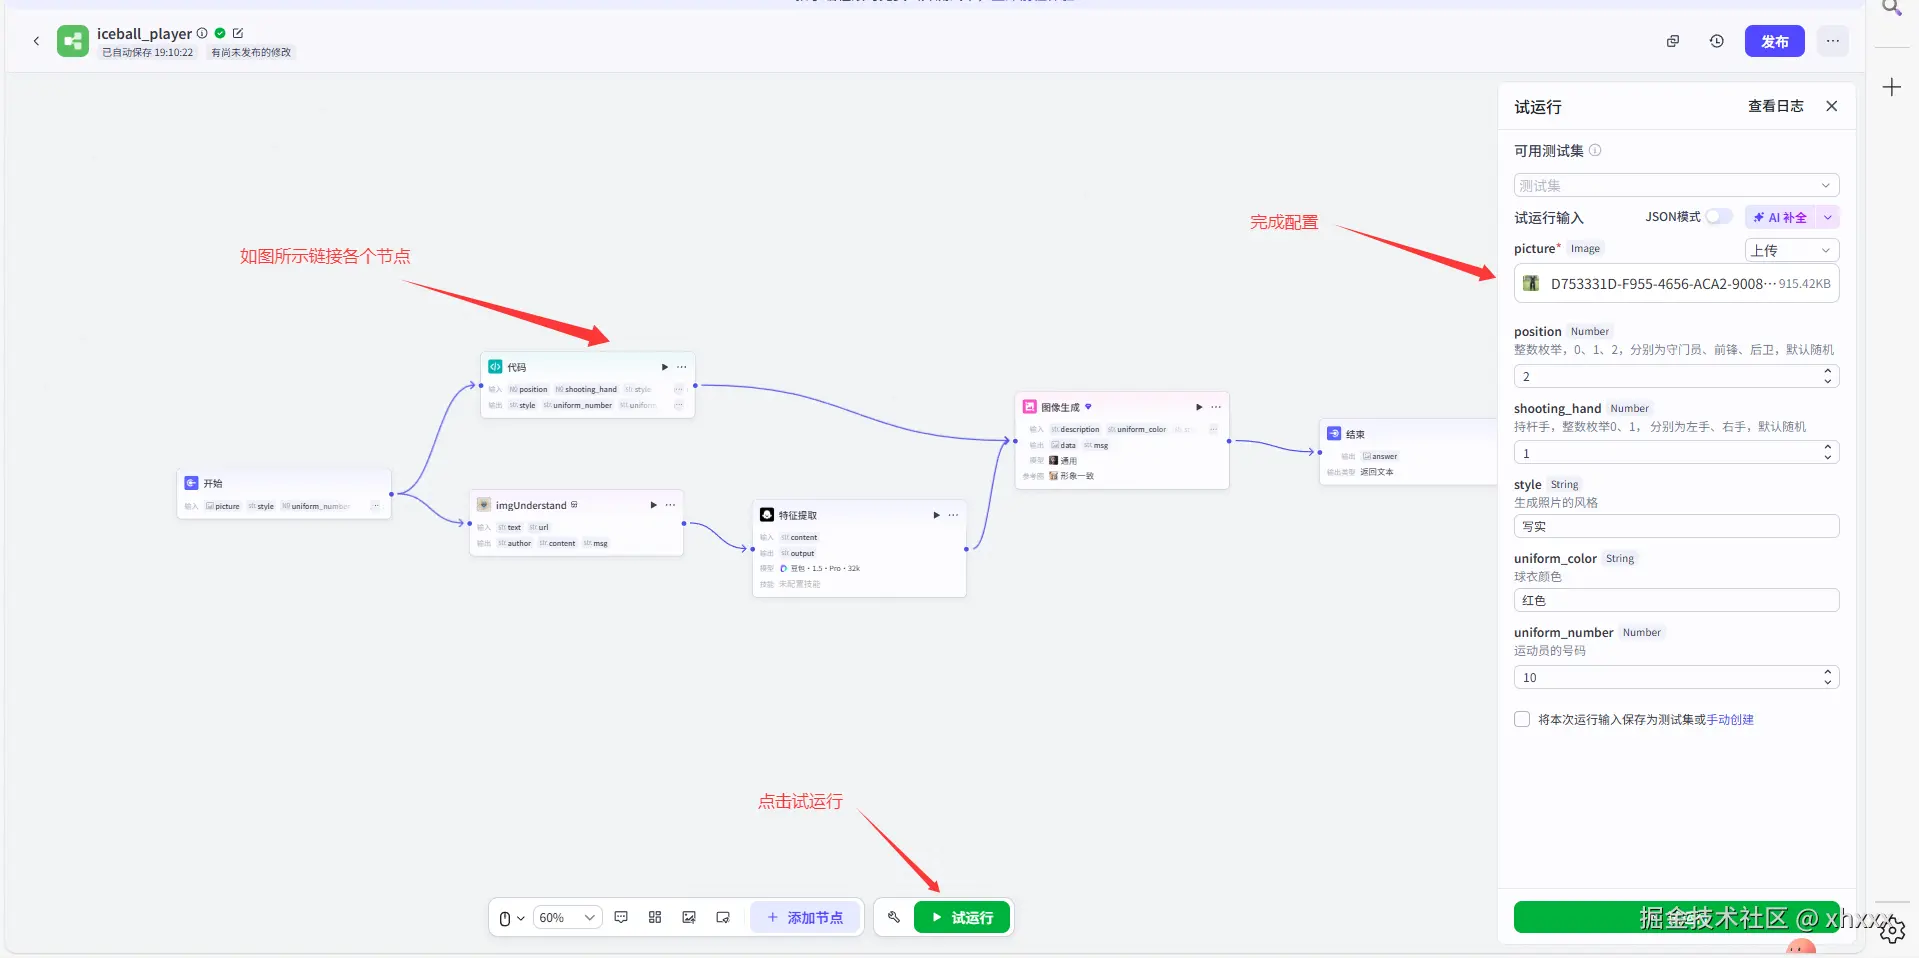Open the settings gear icon at bottom right
This screenshot has height=958, width=1919.
[1892, 931]
